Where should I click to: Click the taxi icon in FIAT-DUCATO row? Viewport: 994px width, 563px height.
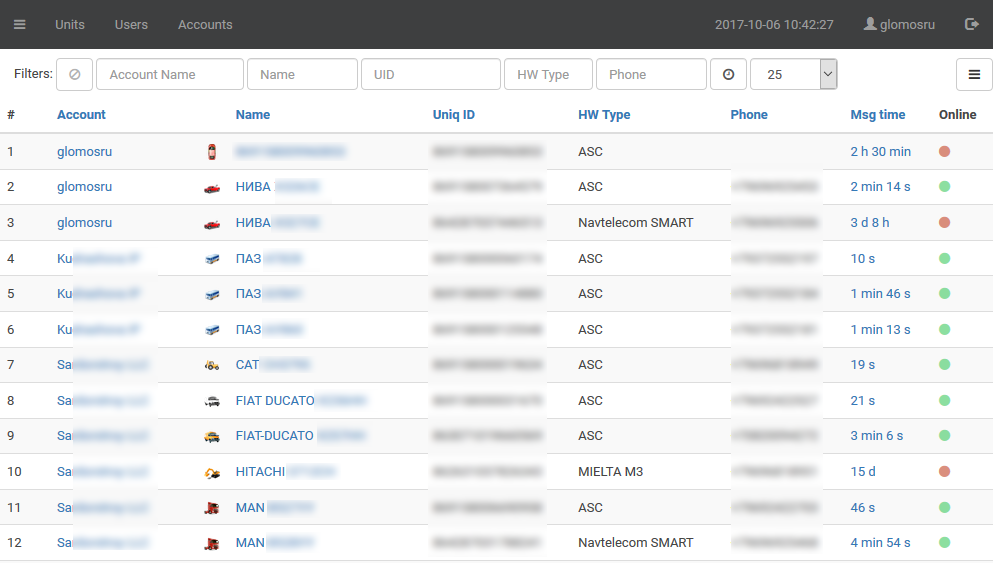pos(211,436)
